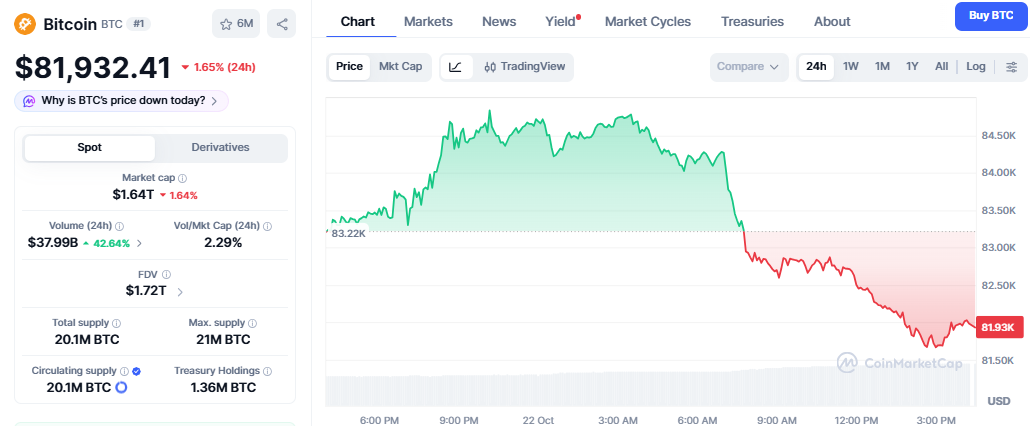Click Max. supply info icon
This screenshot has width=1030, height=426.
click(253, 323)
